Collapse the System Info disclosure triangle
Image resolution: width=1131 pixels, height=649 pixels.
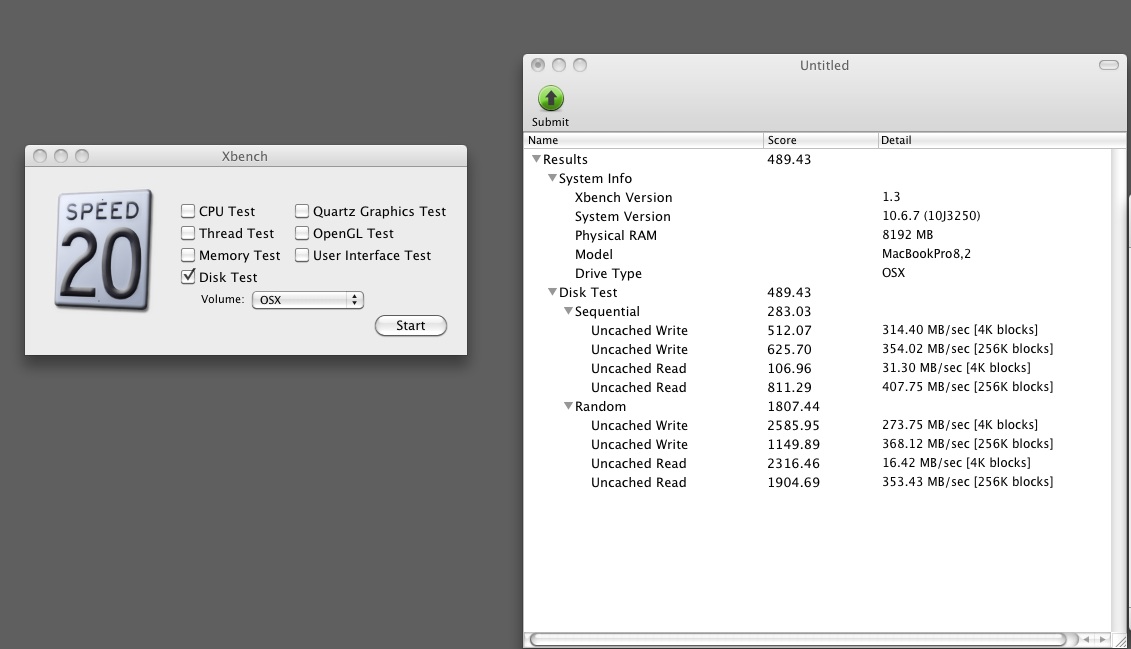552,177
